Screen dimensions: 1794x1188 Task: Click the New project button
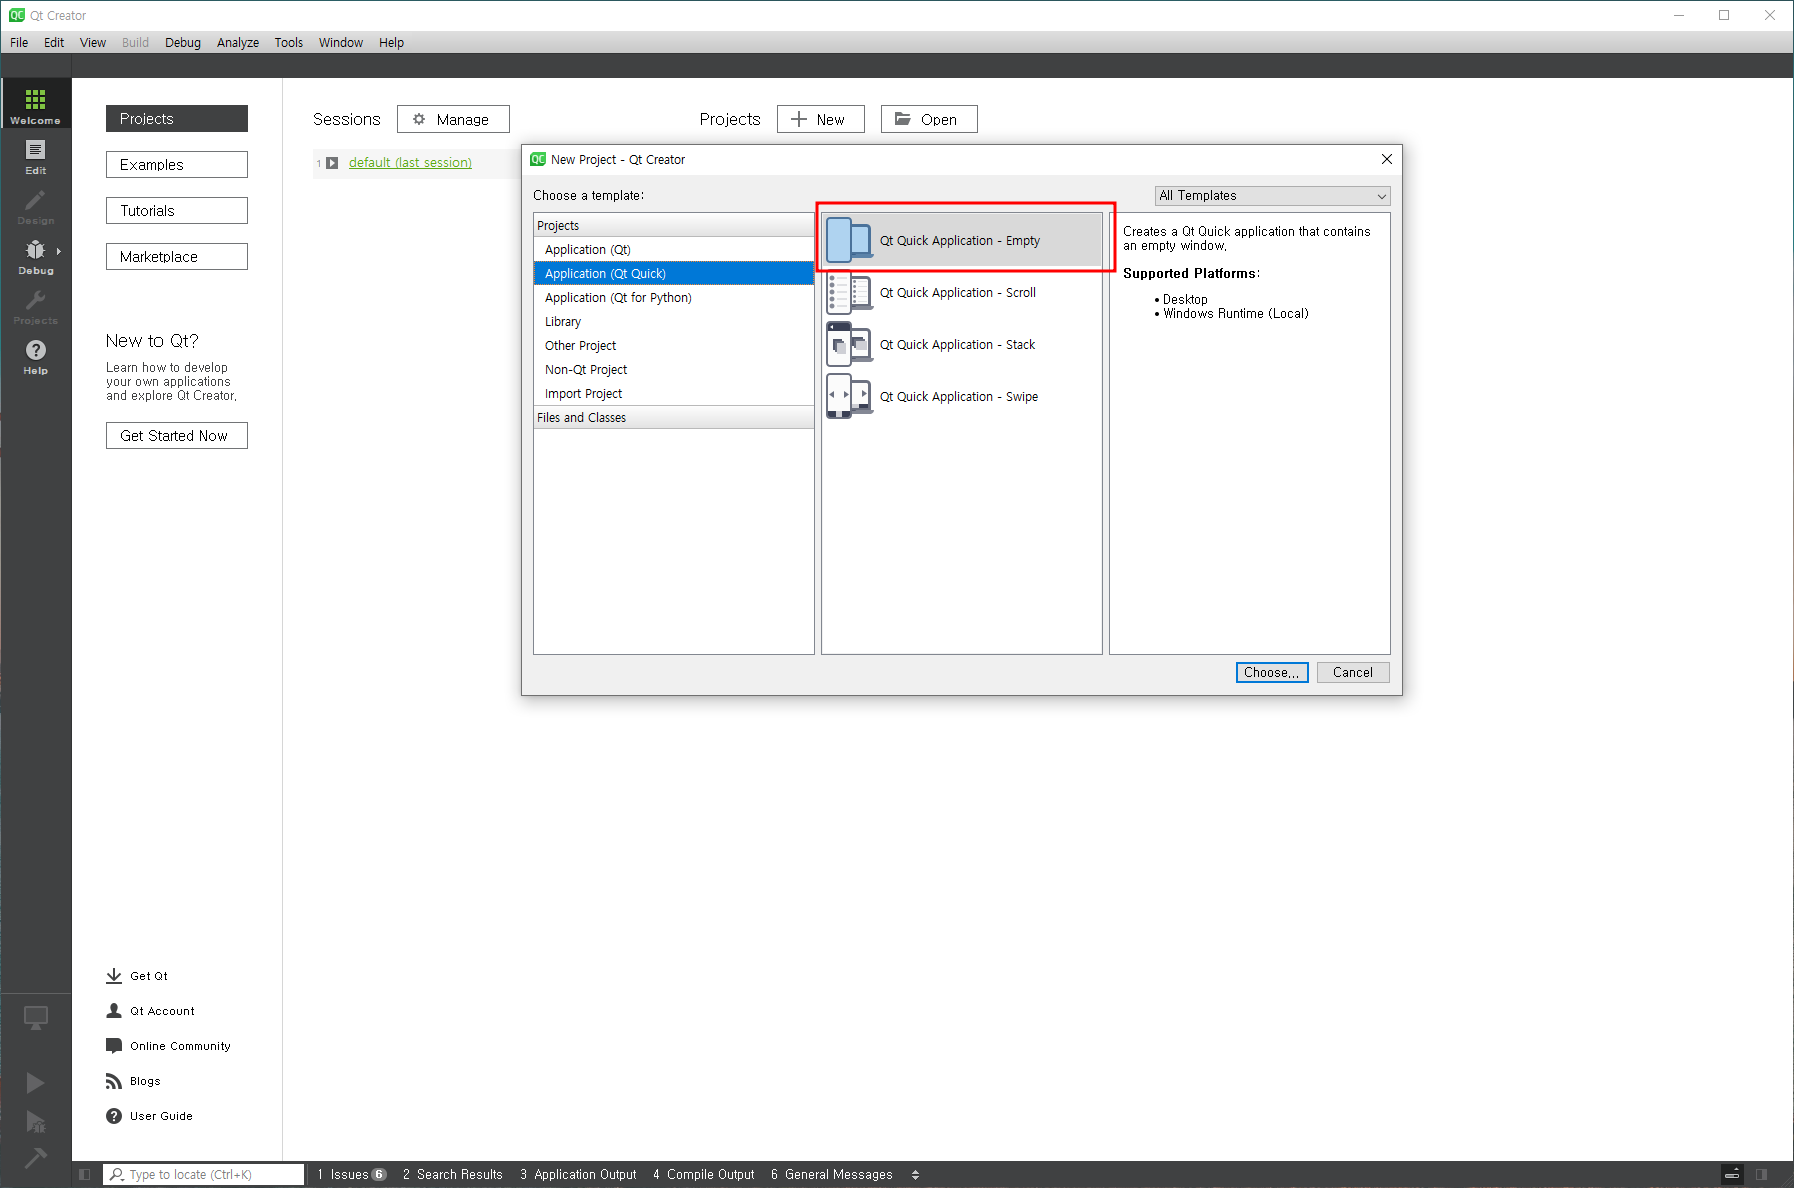click(x=820, y=119)
